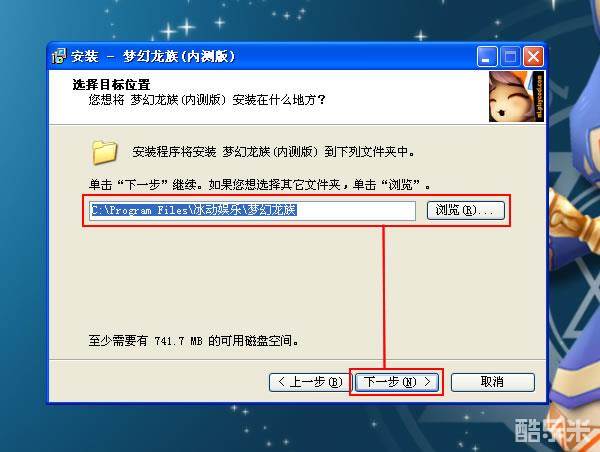
Task: Continue with the 下一步(N) button
Action: pos(397,382)
